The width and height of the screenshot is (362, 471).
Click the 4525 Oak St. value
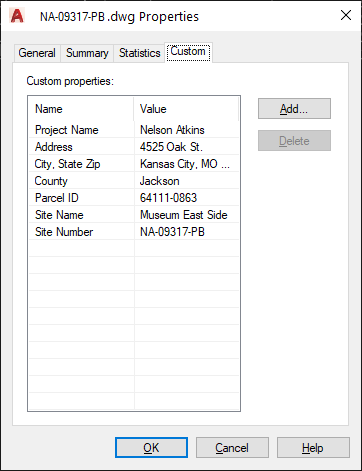187,147
